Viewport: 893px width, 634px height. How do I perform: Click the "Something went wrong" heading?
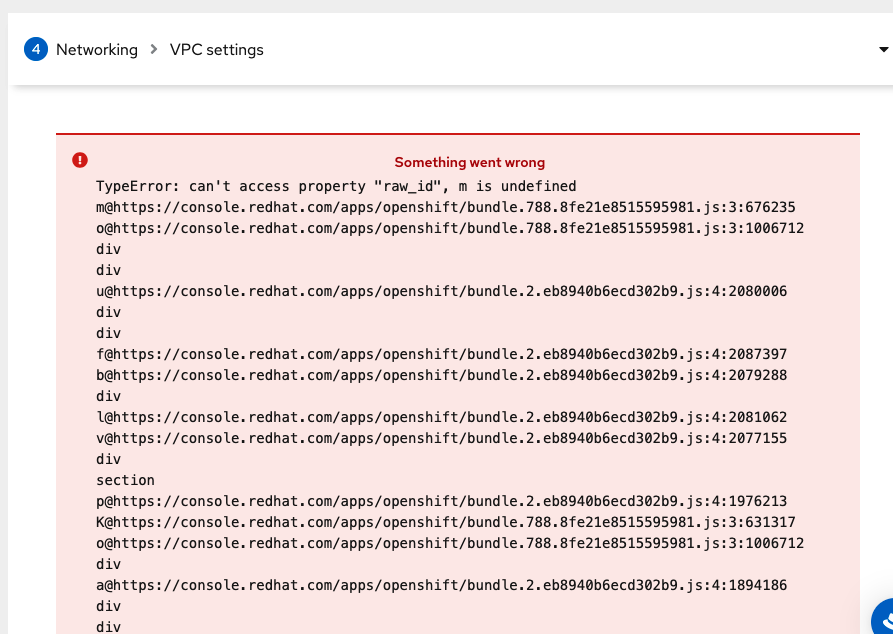[x=469, y=162]
